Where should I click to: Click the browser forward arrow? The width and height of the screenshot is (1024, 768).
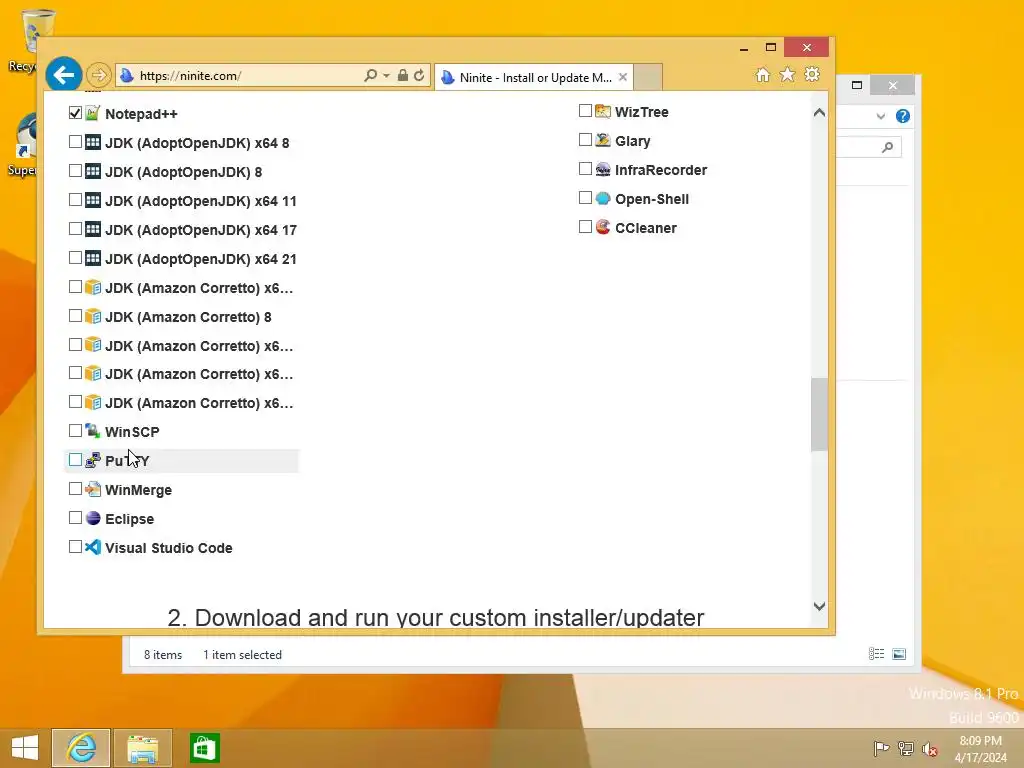99,75
